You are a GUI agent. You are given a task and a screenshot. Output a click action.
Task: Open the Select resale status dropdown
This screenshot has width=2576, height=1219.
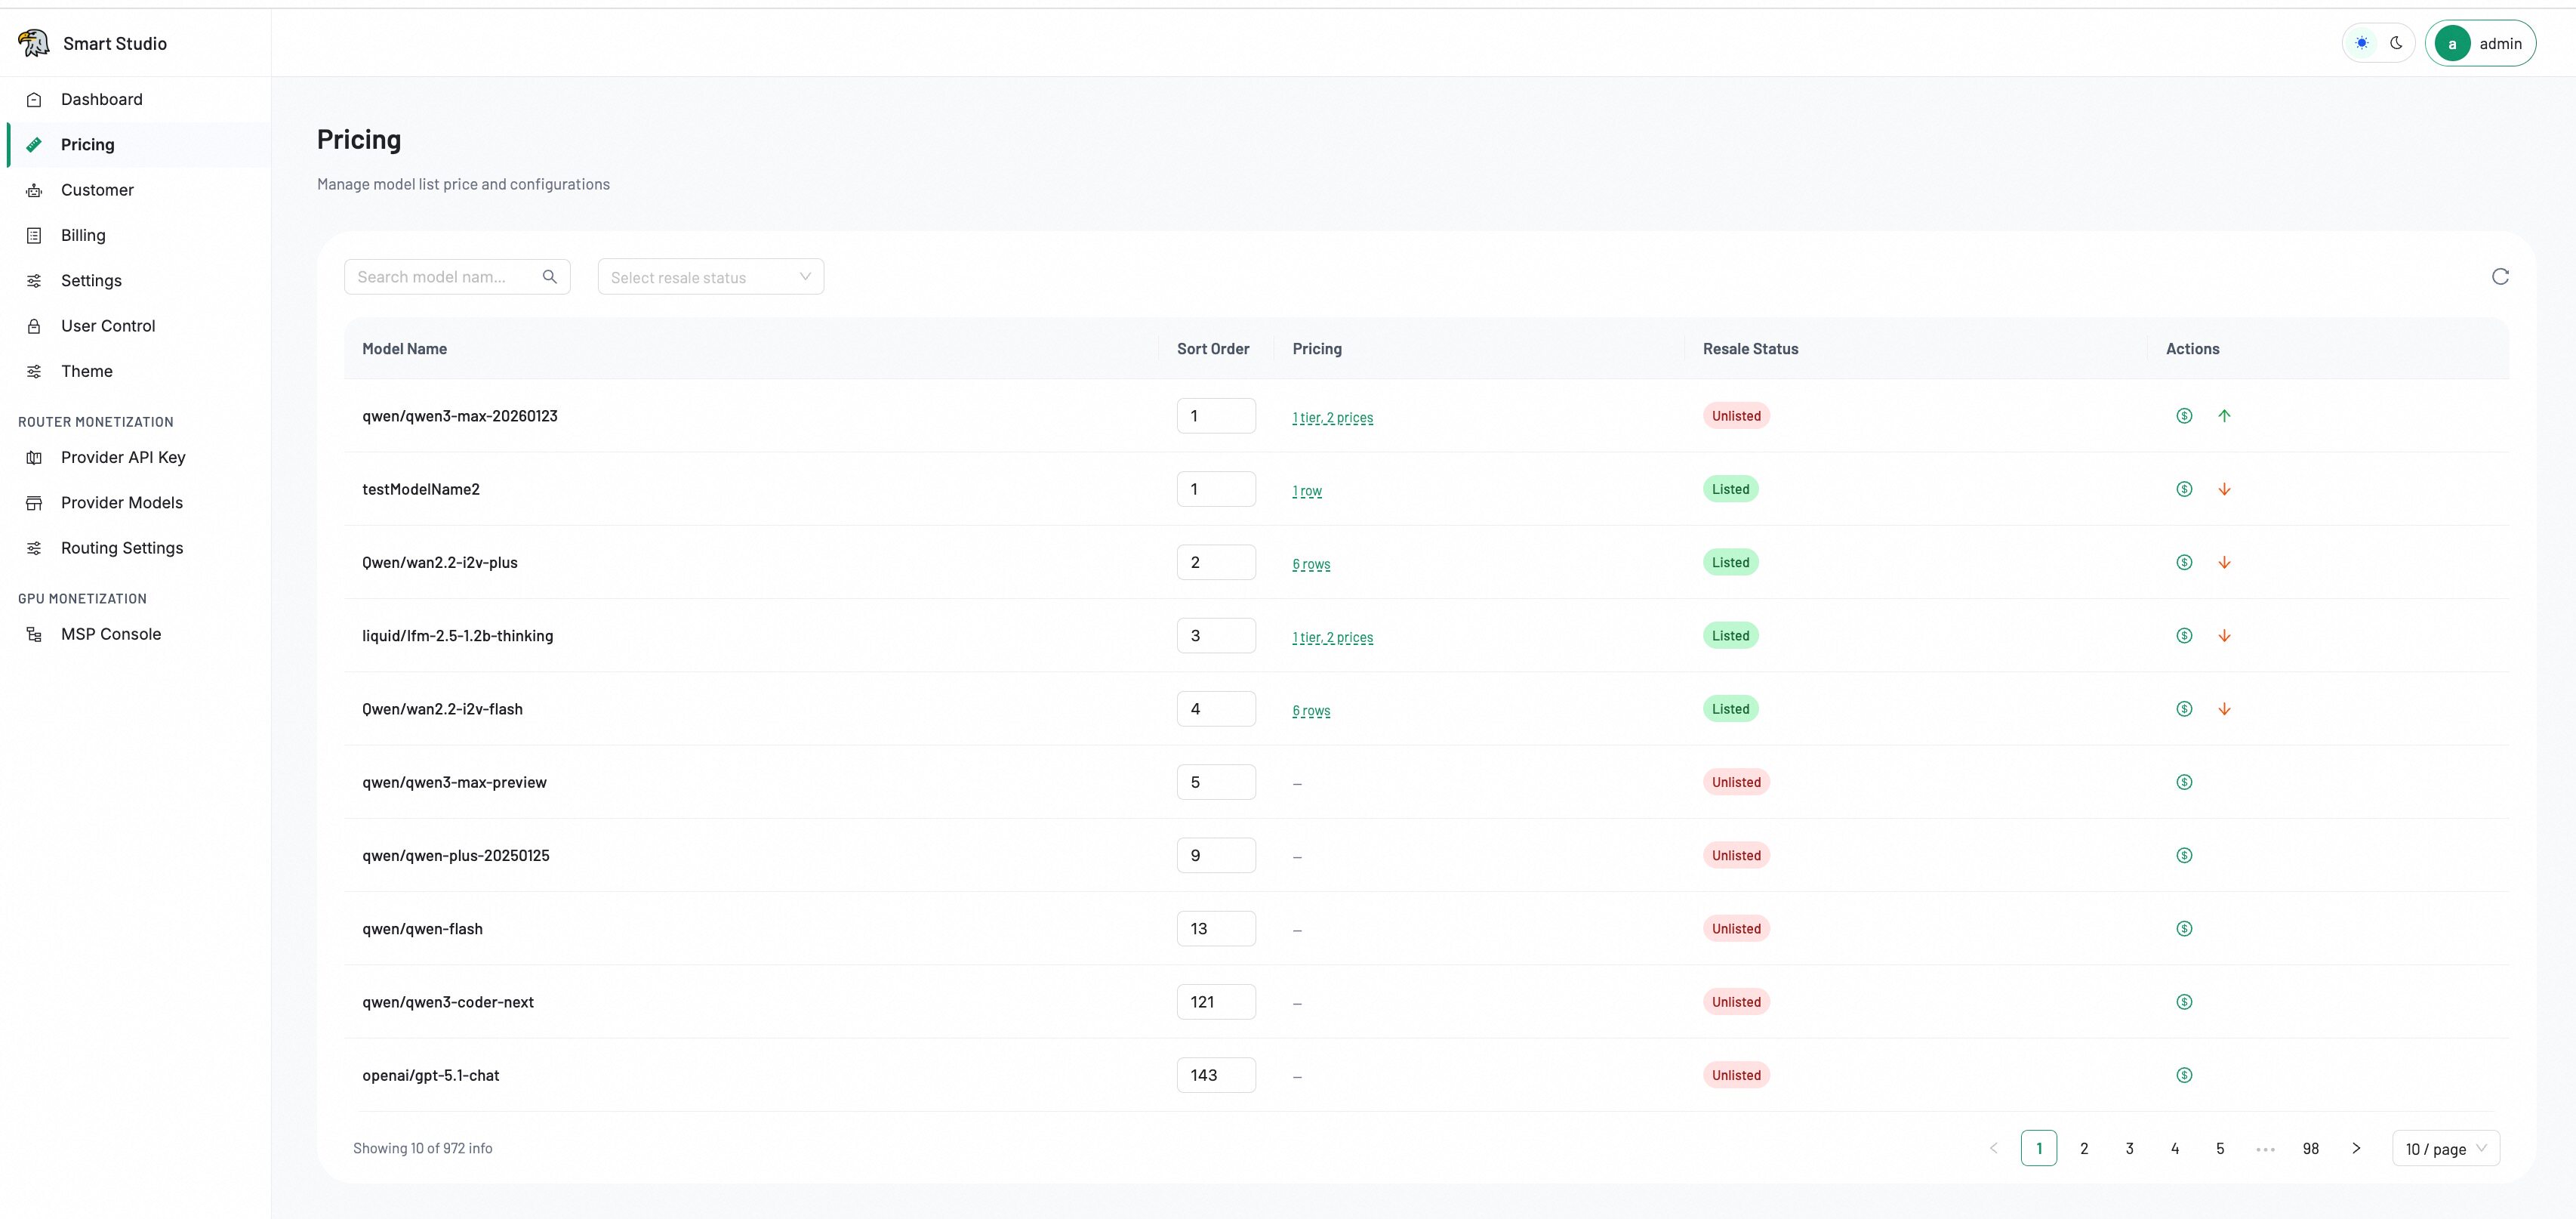pyautogui.click(x=710, y=277)
